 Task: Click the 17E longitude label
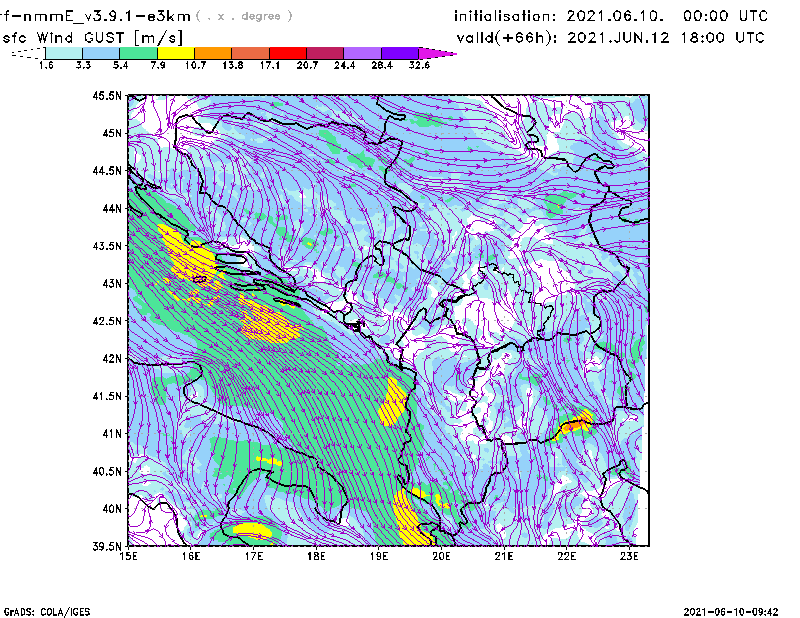(254, 556)
